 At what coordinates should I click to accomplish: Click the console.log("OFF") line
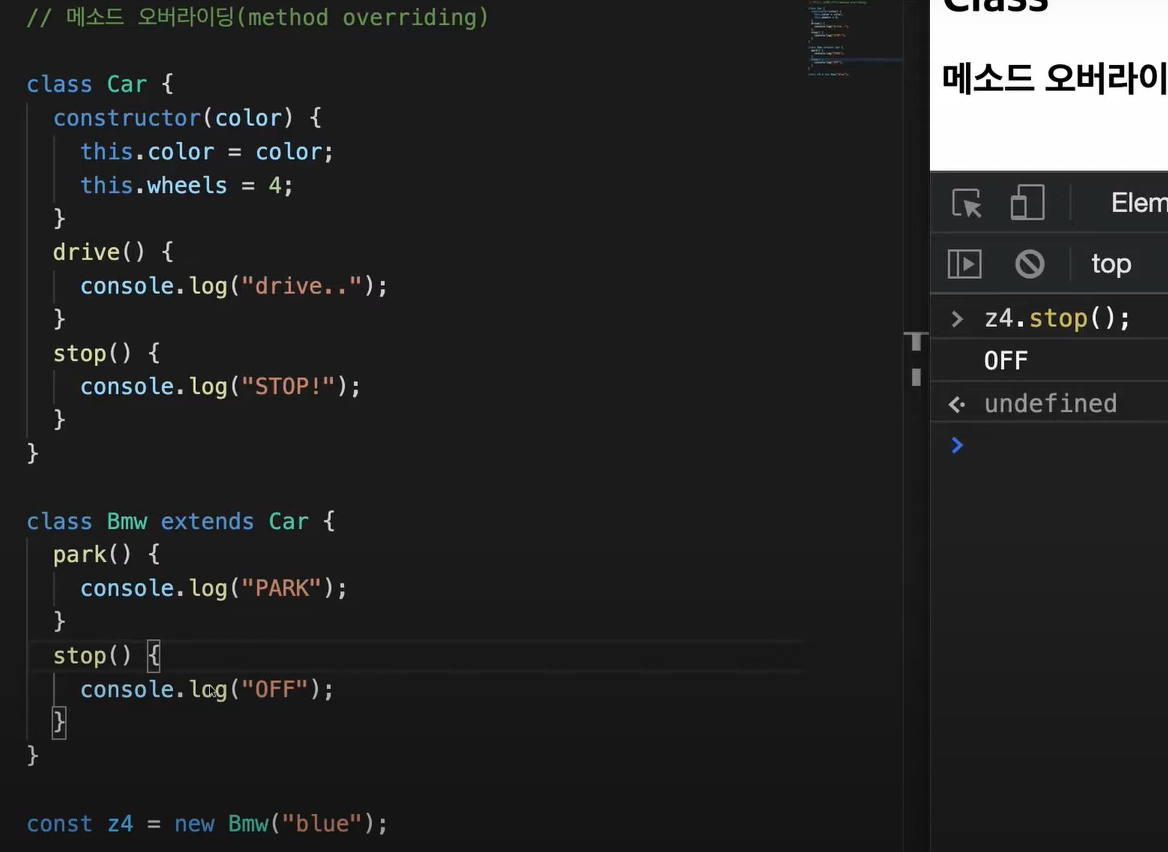[207, 690]
